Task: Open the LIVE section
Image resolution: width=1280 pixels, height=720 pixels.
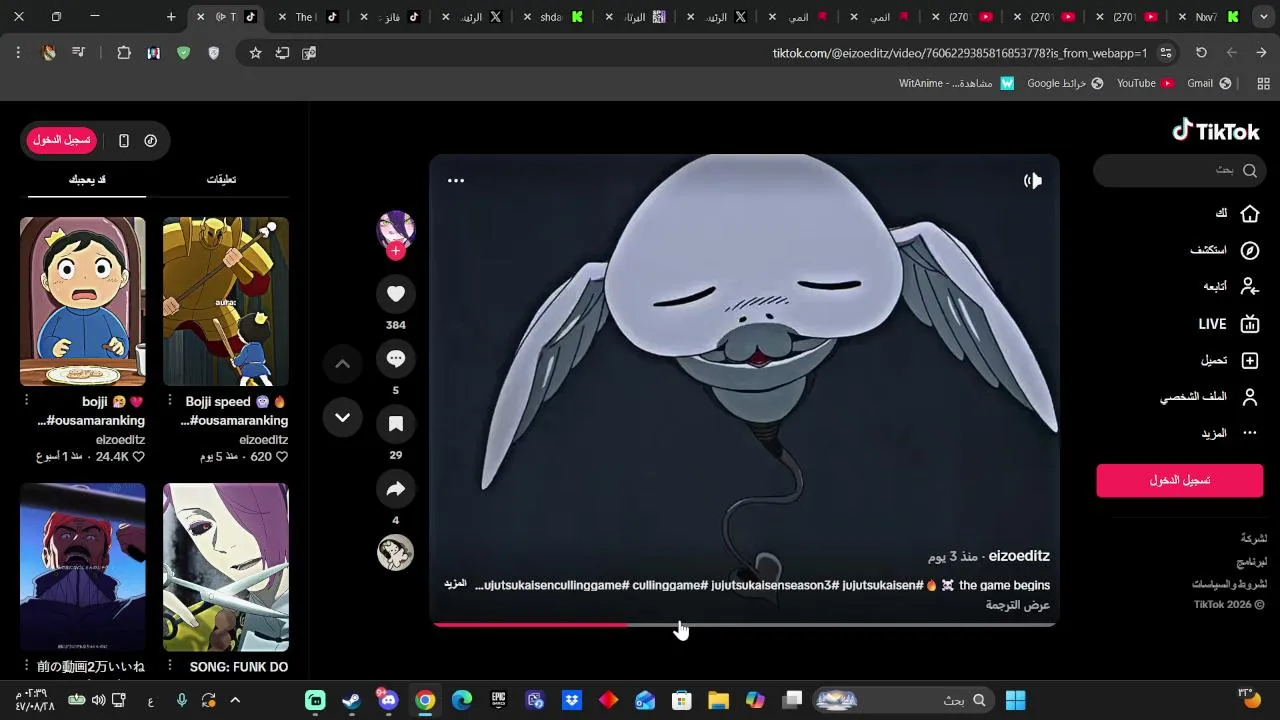Action: [1229, 324]
